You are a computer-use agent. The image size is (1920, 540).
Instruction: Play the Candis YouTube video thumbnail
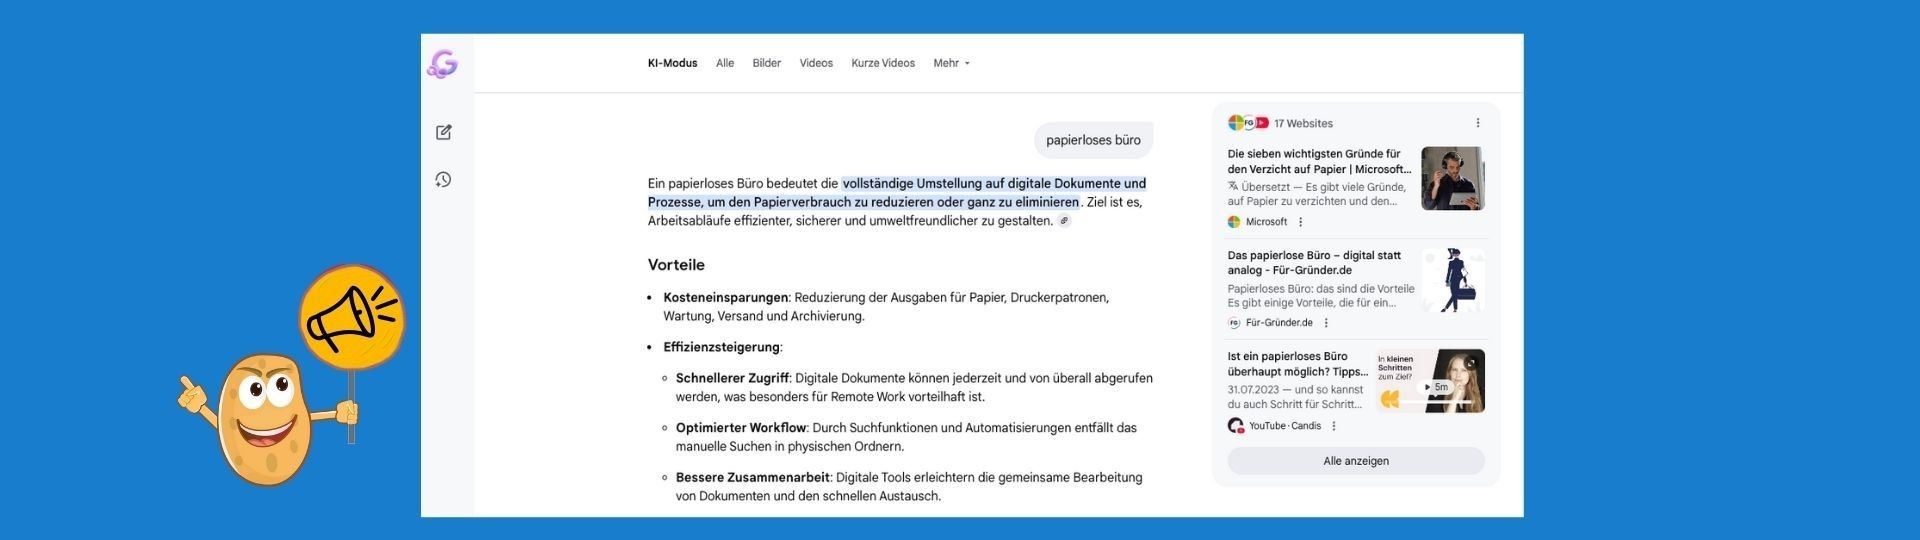pyautogui.click(x=1430, y=381)
